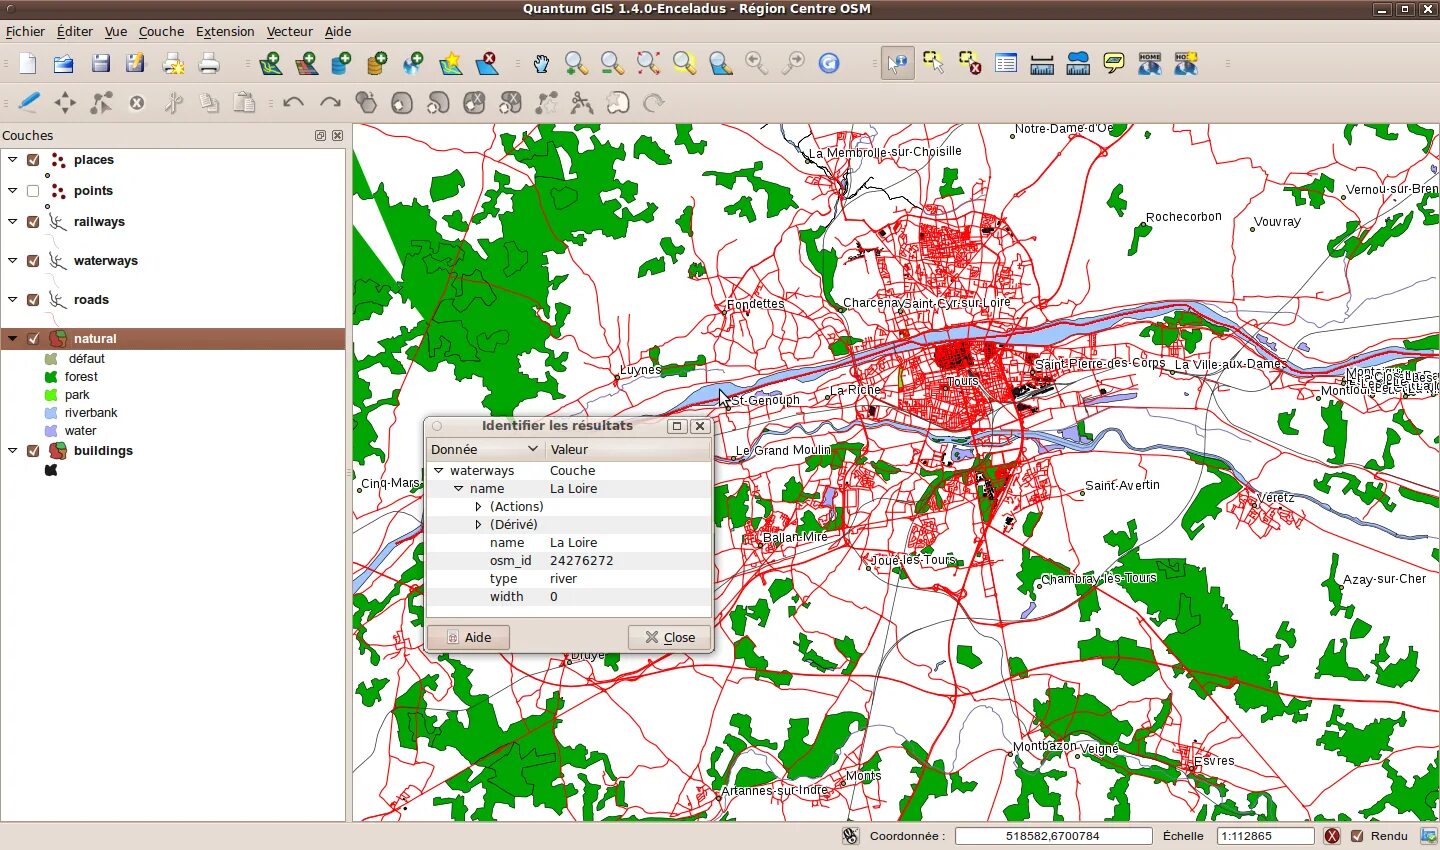
Task: Save the project with the floppy icon
Action: (100, 64)
